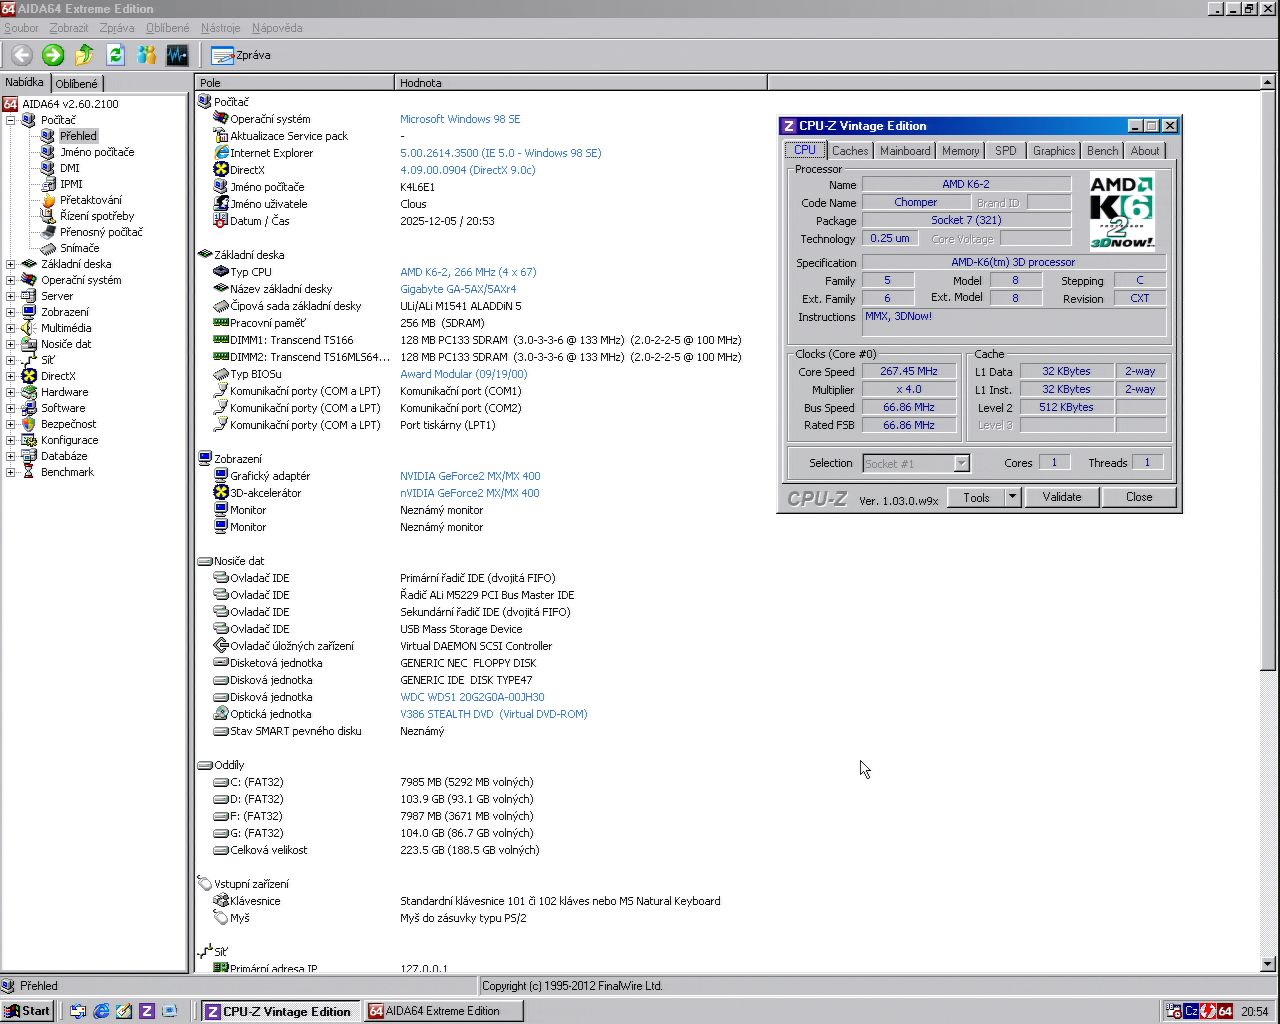Open the Zpráva report toolbar button
1280x1024 pixels.
tap(241, 55)
